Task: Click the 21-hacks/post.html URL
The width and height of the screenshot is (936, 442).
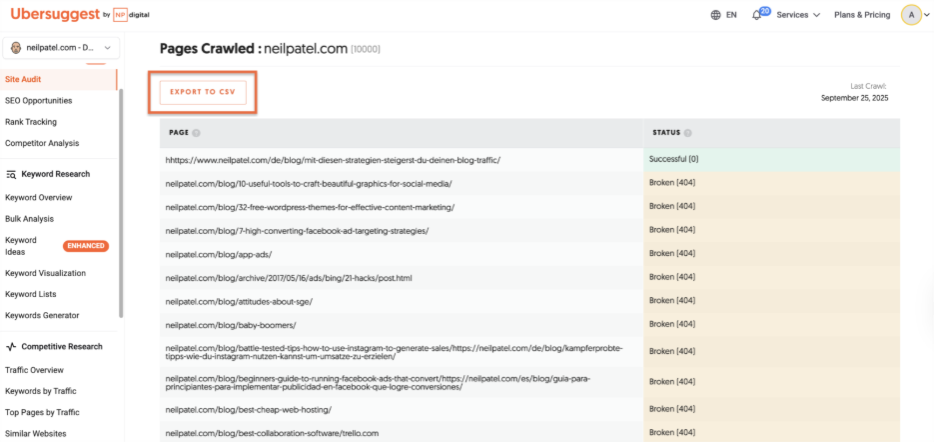Action: click(x=289, y=278)
